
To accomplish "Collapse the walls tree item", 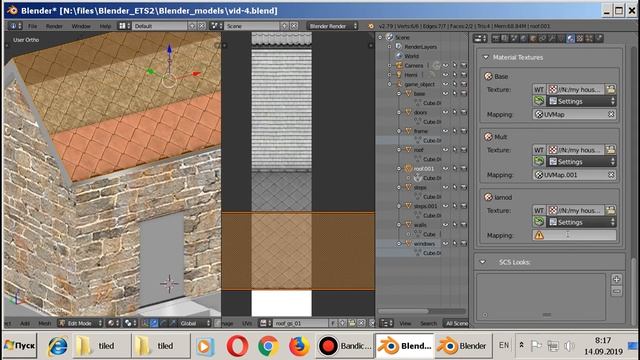I will coord(399,225).
